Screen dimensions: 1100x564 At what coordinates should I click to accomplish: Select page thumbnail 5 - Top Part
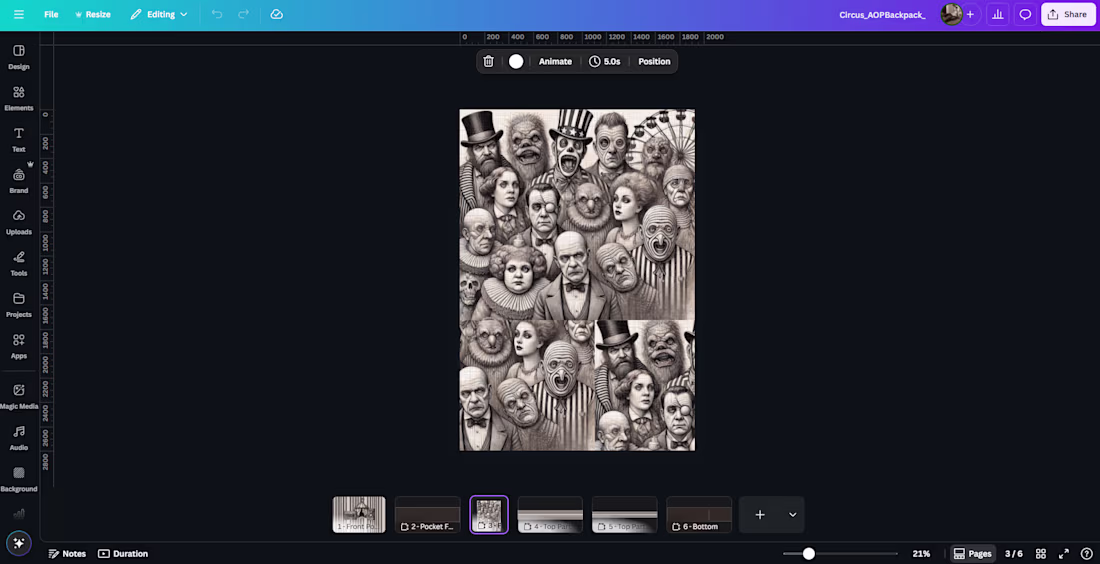624,515
